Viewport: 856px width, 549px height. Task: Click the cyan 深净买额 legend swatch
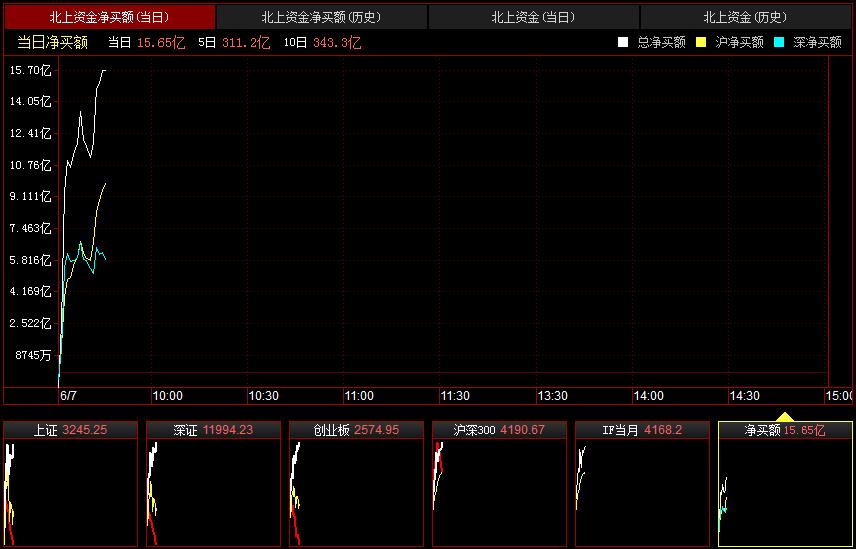(x=778, y=42)
